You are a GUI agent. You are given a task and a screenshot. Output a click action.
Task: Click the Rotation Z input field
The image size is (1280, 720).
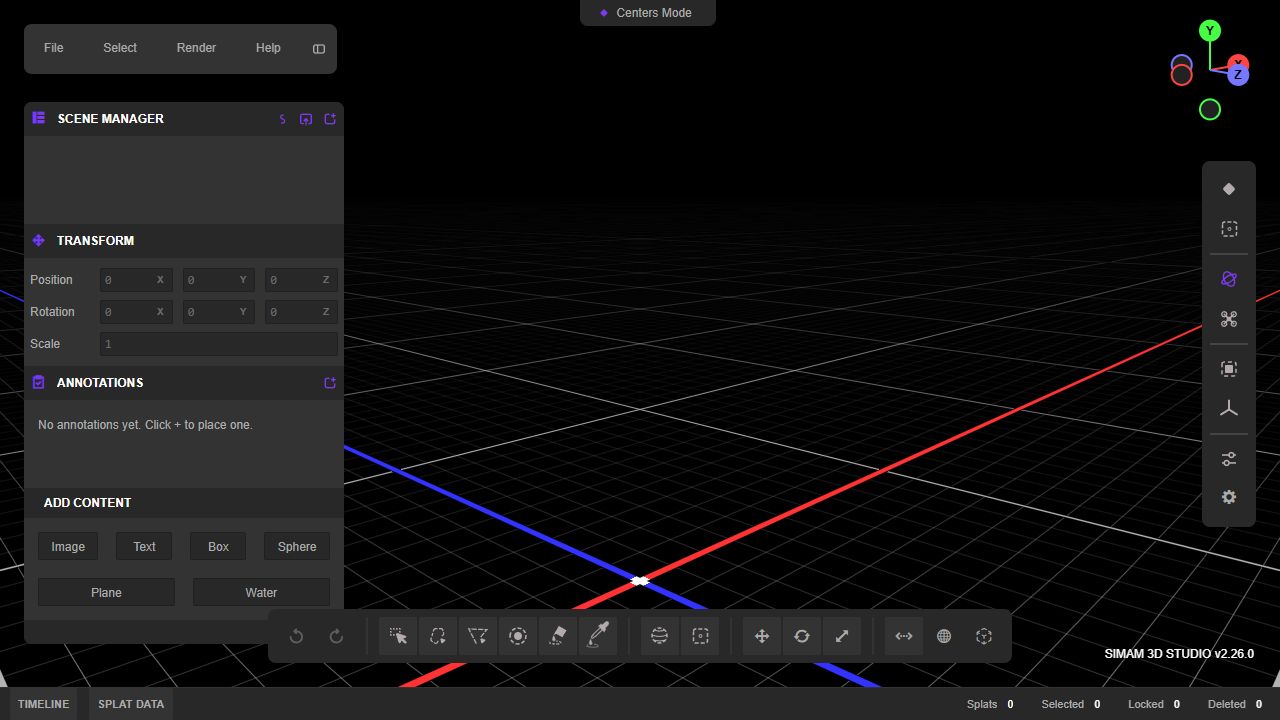(x=301, y=312)
